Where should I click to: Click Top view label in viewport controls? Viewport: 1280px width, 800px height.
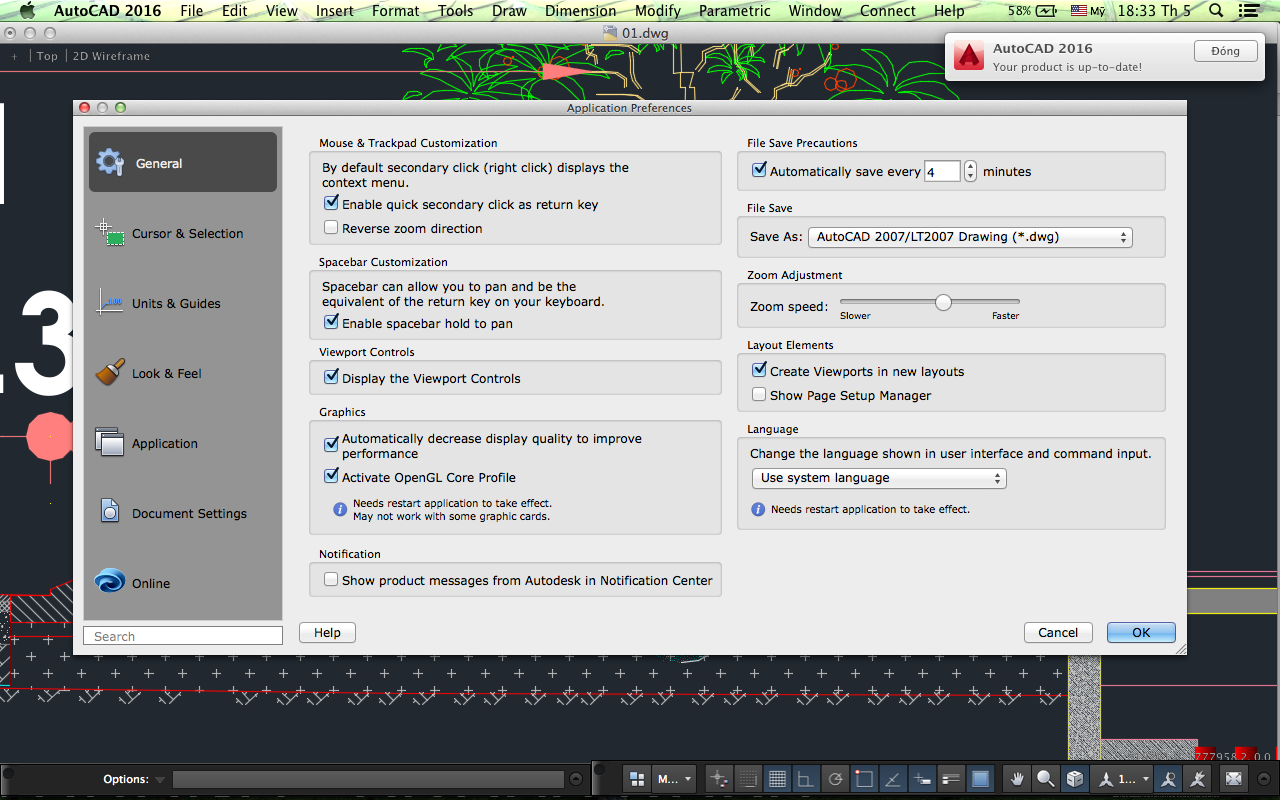[47, 56]
